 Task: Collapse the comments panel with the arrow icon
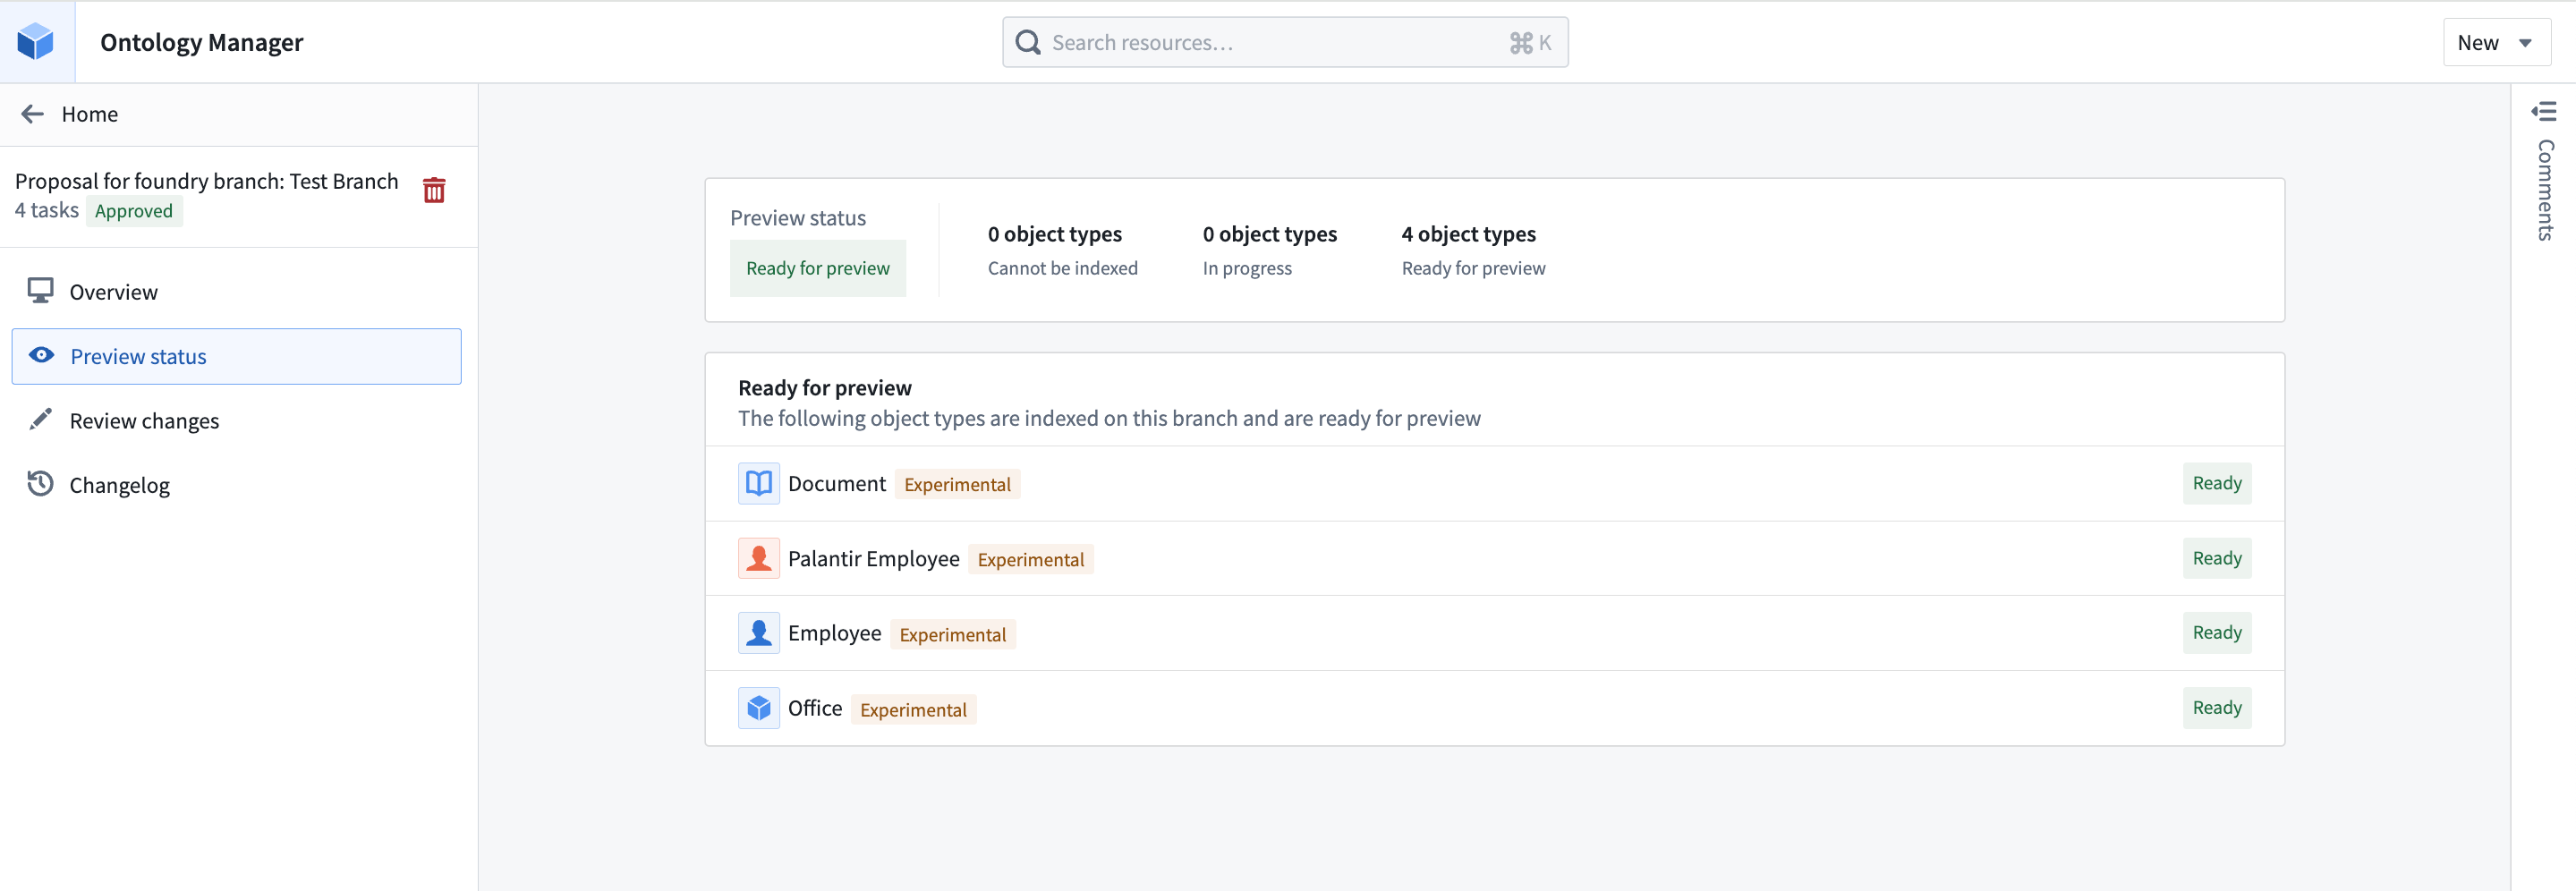[x=2543, y=112]
